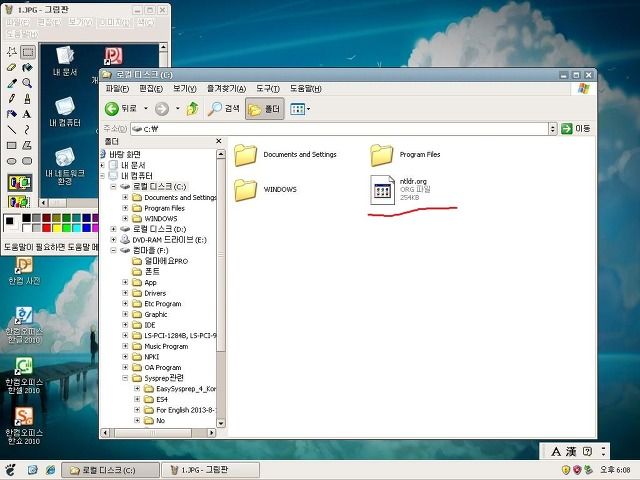Image resolution: width=640 pixels, height=480 pixels.
Task: Click the Forward arrow in Explorer toolbar
Action: [162, 109]
